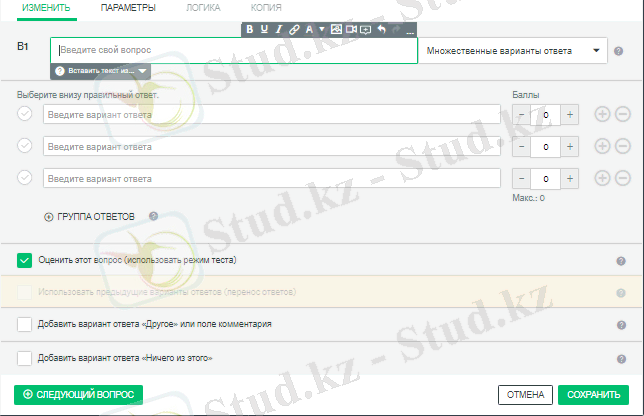Toggle the disabled 'Использовать предыдущие варианты' checkbox

pos(25,292)
